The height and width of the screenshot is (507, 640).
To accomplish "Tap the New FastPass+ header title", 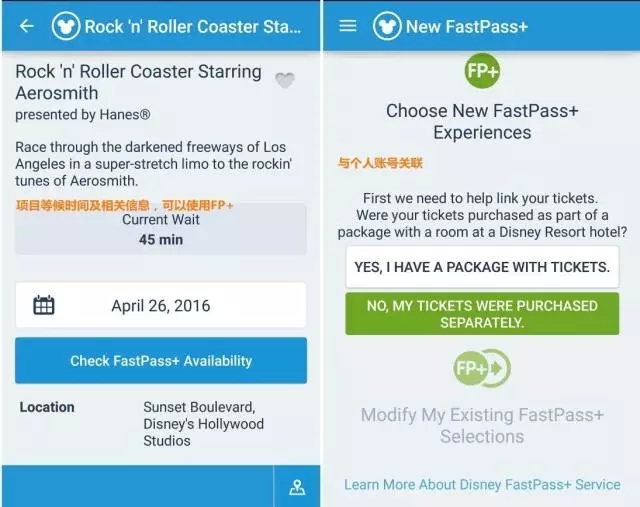I will pos(467,27).
